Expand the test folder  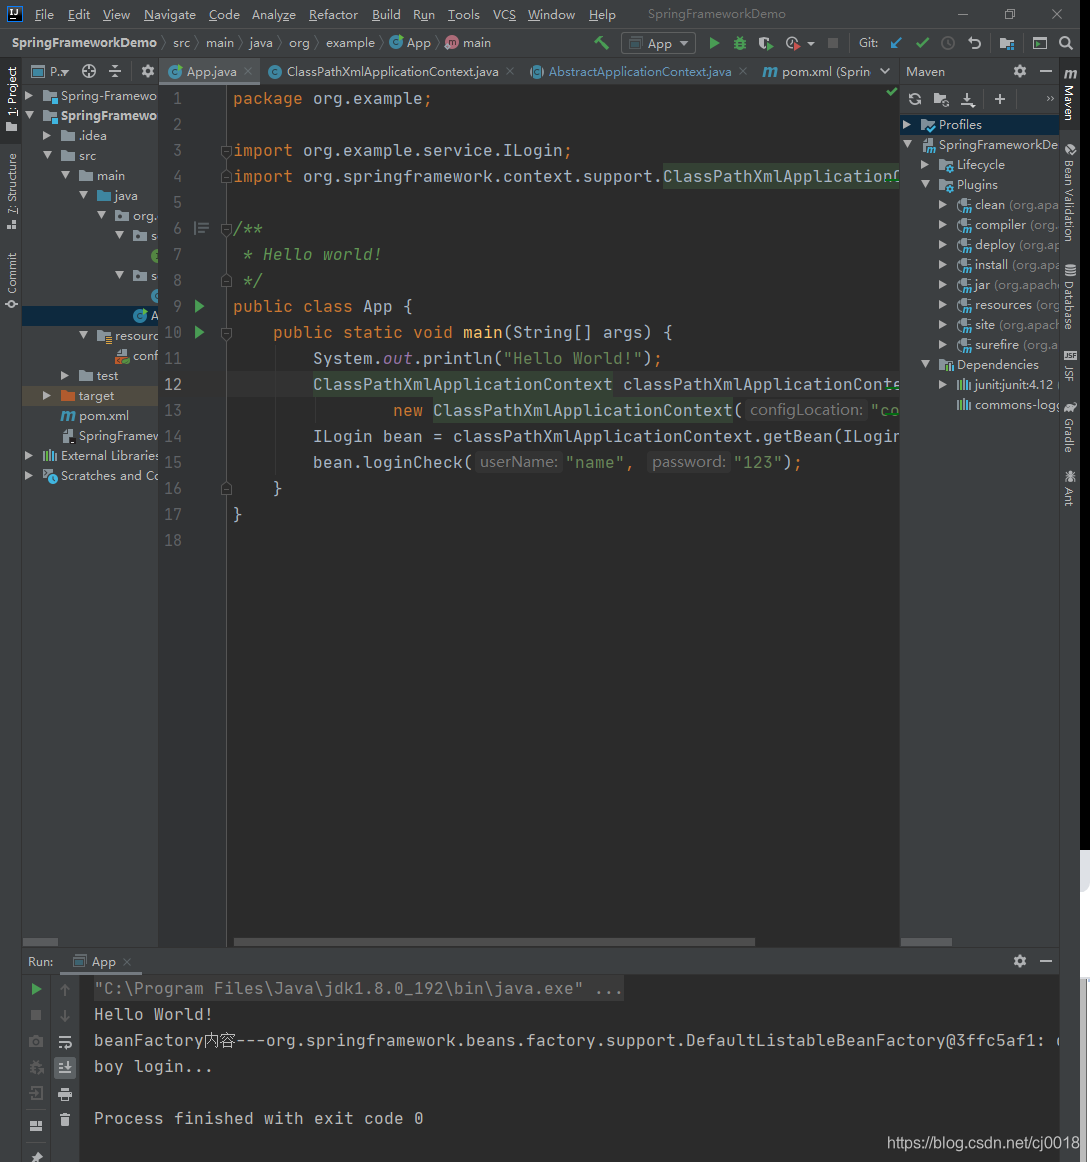(x=65, y=376)
